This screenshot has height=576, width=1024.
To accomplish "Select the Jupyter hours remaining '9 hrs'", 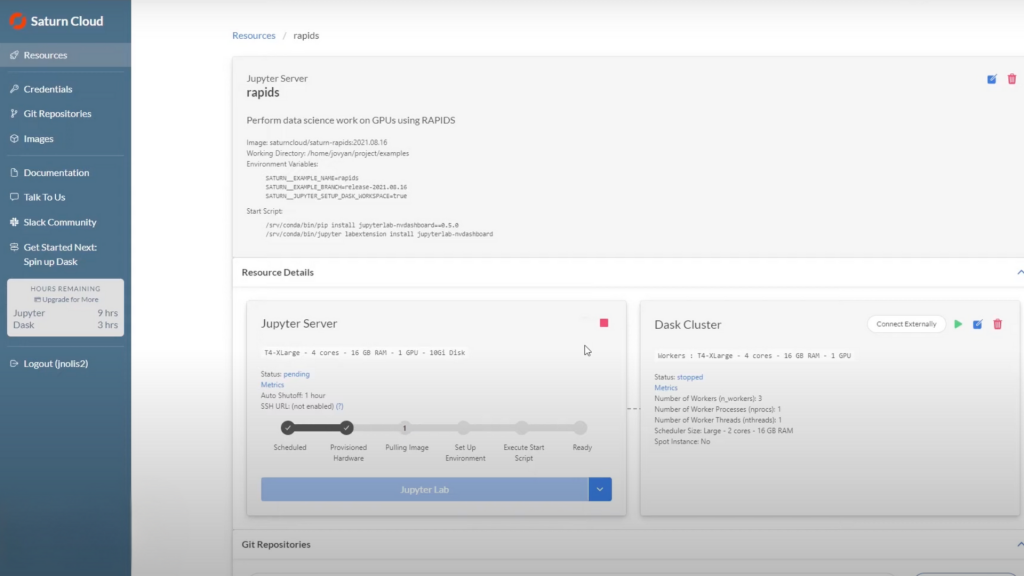I will tap(108, 313).
